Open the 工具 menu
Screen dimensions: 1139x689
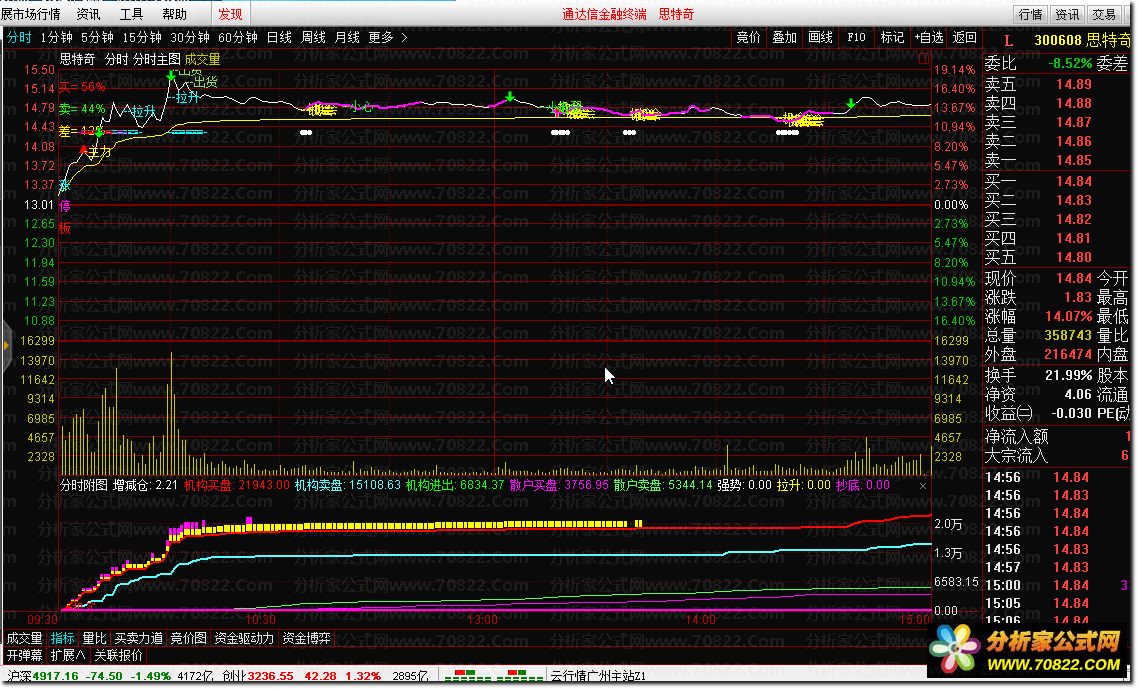click(x=131, y=14)
